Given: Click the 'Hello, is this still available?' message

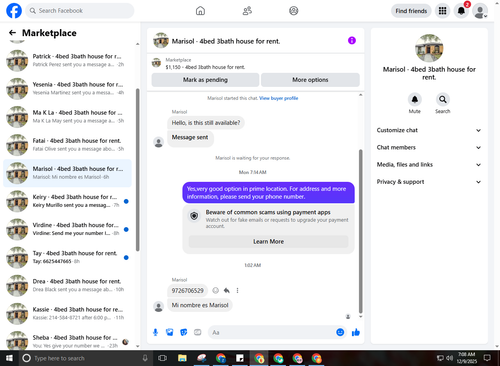Looking at the screenshot, I should (206, 123).
